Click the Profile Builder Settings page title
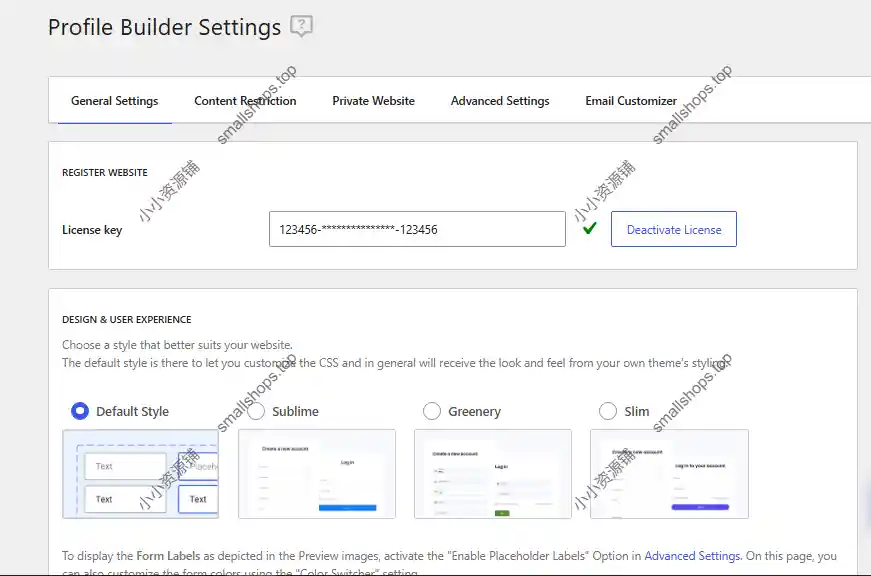The height and width of the screenshot is (576, 871). 164,27
